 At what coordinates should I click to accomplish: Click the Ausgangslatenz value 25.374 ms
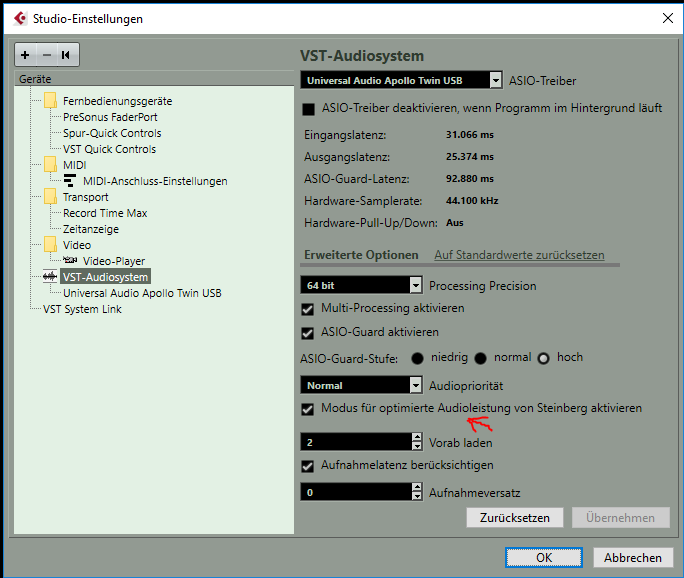click(469, 156)
